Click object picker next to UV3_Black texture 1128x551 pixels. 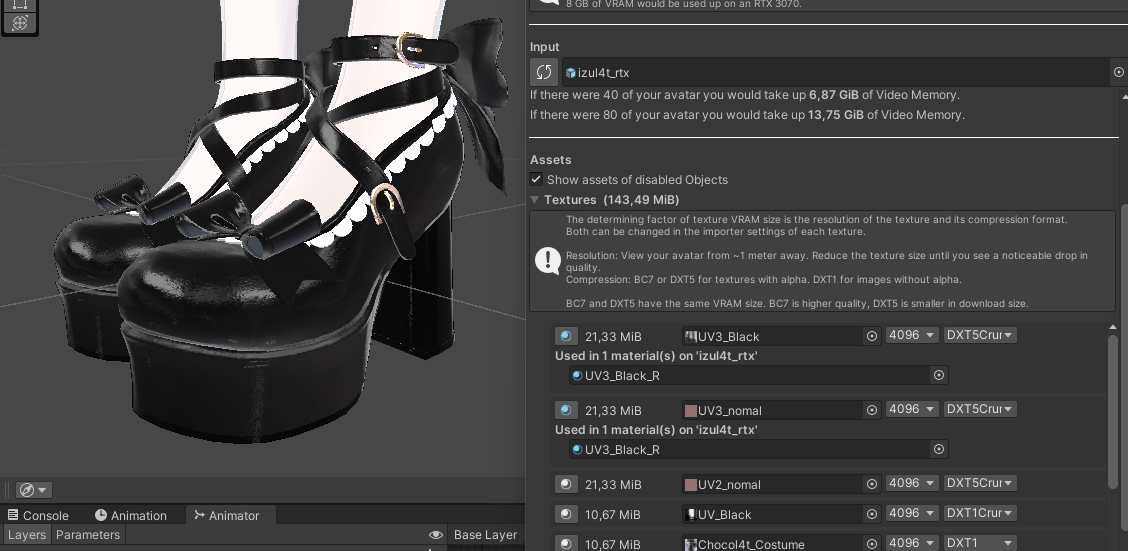click(x=872, y=337)
